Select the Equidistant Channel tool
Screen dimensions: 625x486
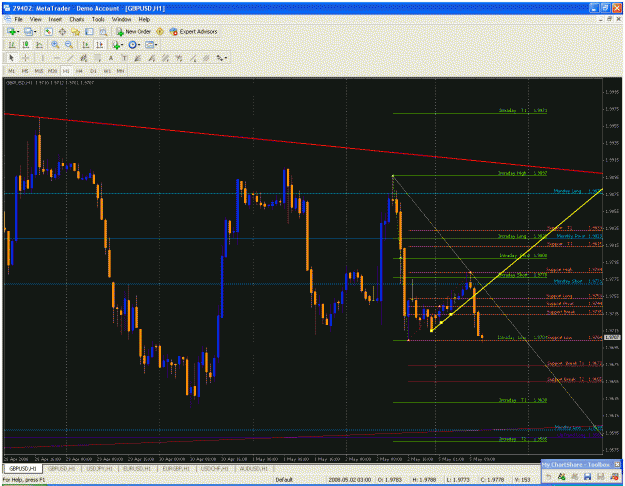(x=84, y=58)
